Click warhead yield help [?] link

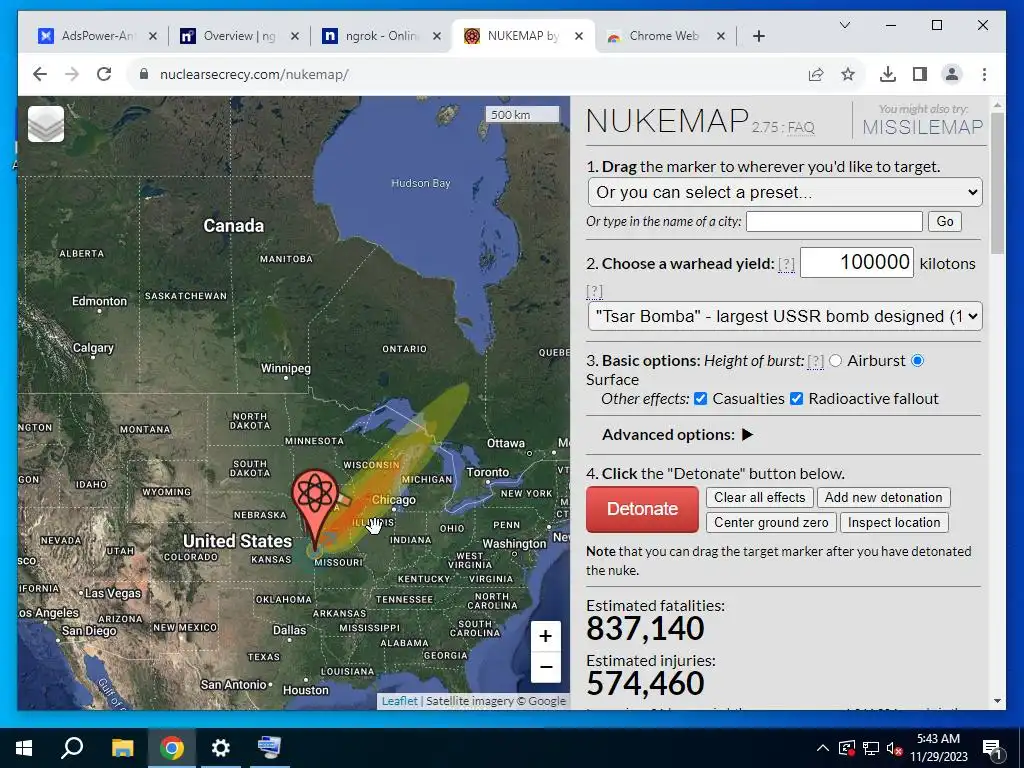[786, 264]
